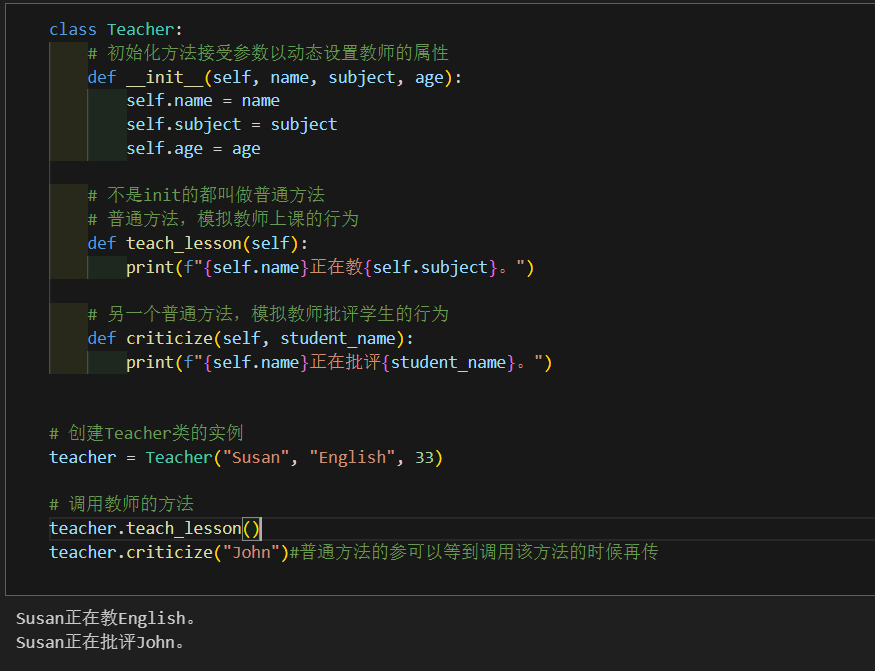Place cursor in 'teacher.teach_lesson()' line
Screen dimensions: 875x671
(x=155, y=528)
